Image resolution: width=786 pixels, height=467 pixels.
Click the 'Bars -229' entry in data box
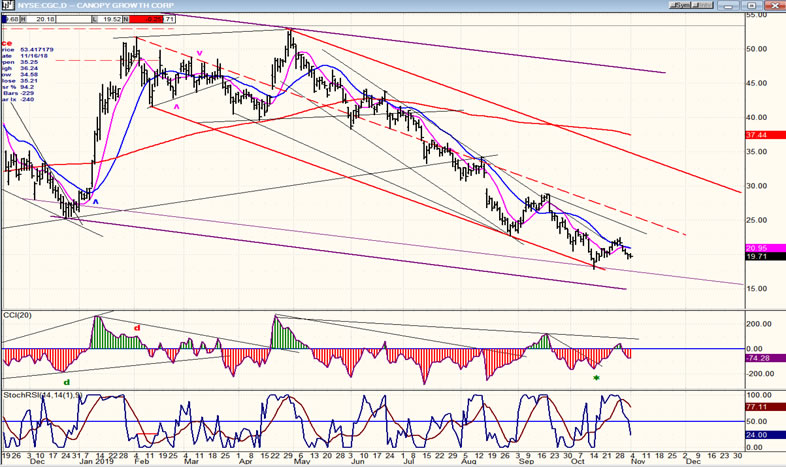click(x=18, y=93)
